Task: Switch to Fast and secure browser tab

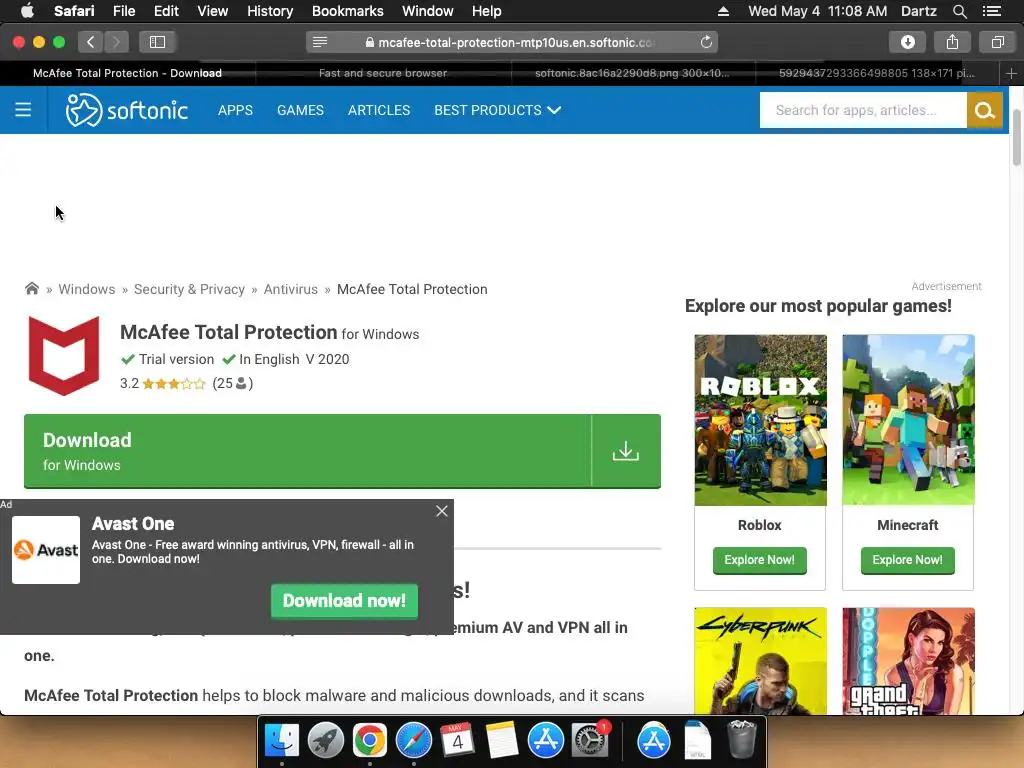Action: click(383, 73)
